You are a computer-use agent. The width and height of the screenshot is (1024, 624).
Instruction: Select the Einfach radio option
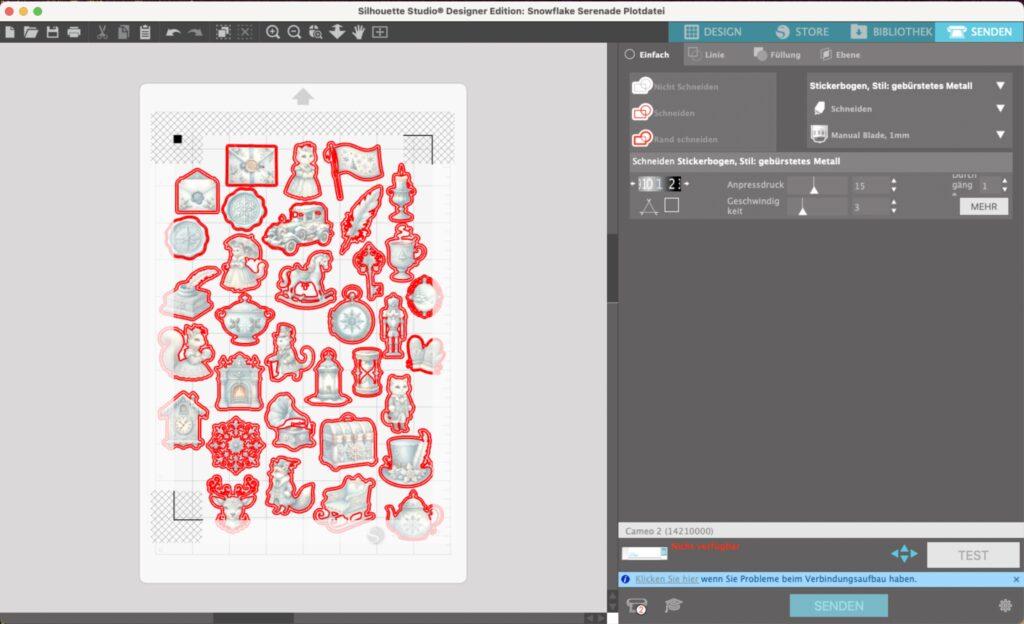pos(630,55)
